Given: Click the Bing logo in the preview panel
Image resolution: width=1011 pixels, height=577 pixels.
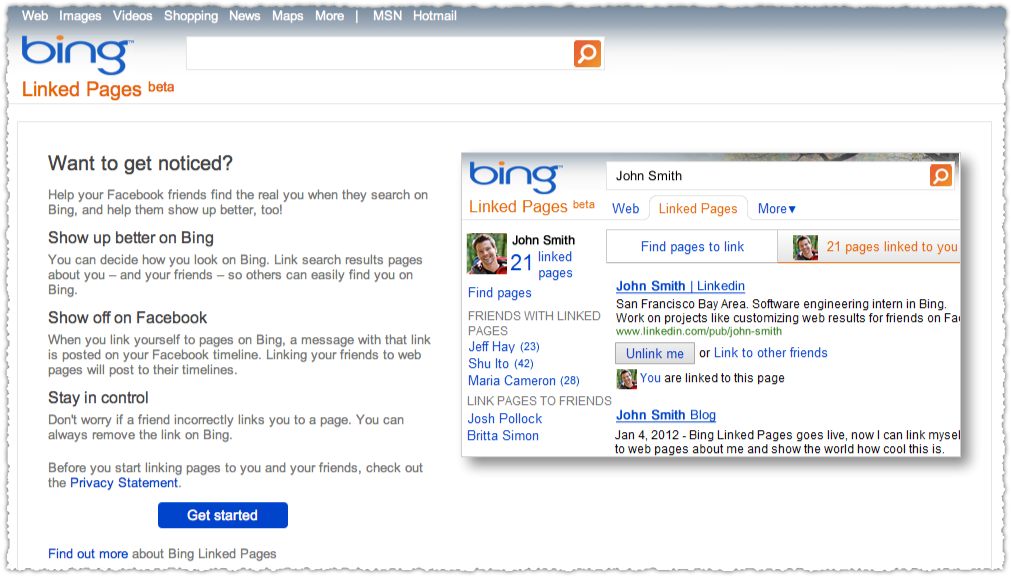Looking at the screenshot, I should point(515,176).
